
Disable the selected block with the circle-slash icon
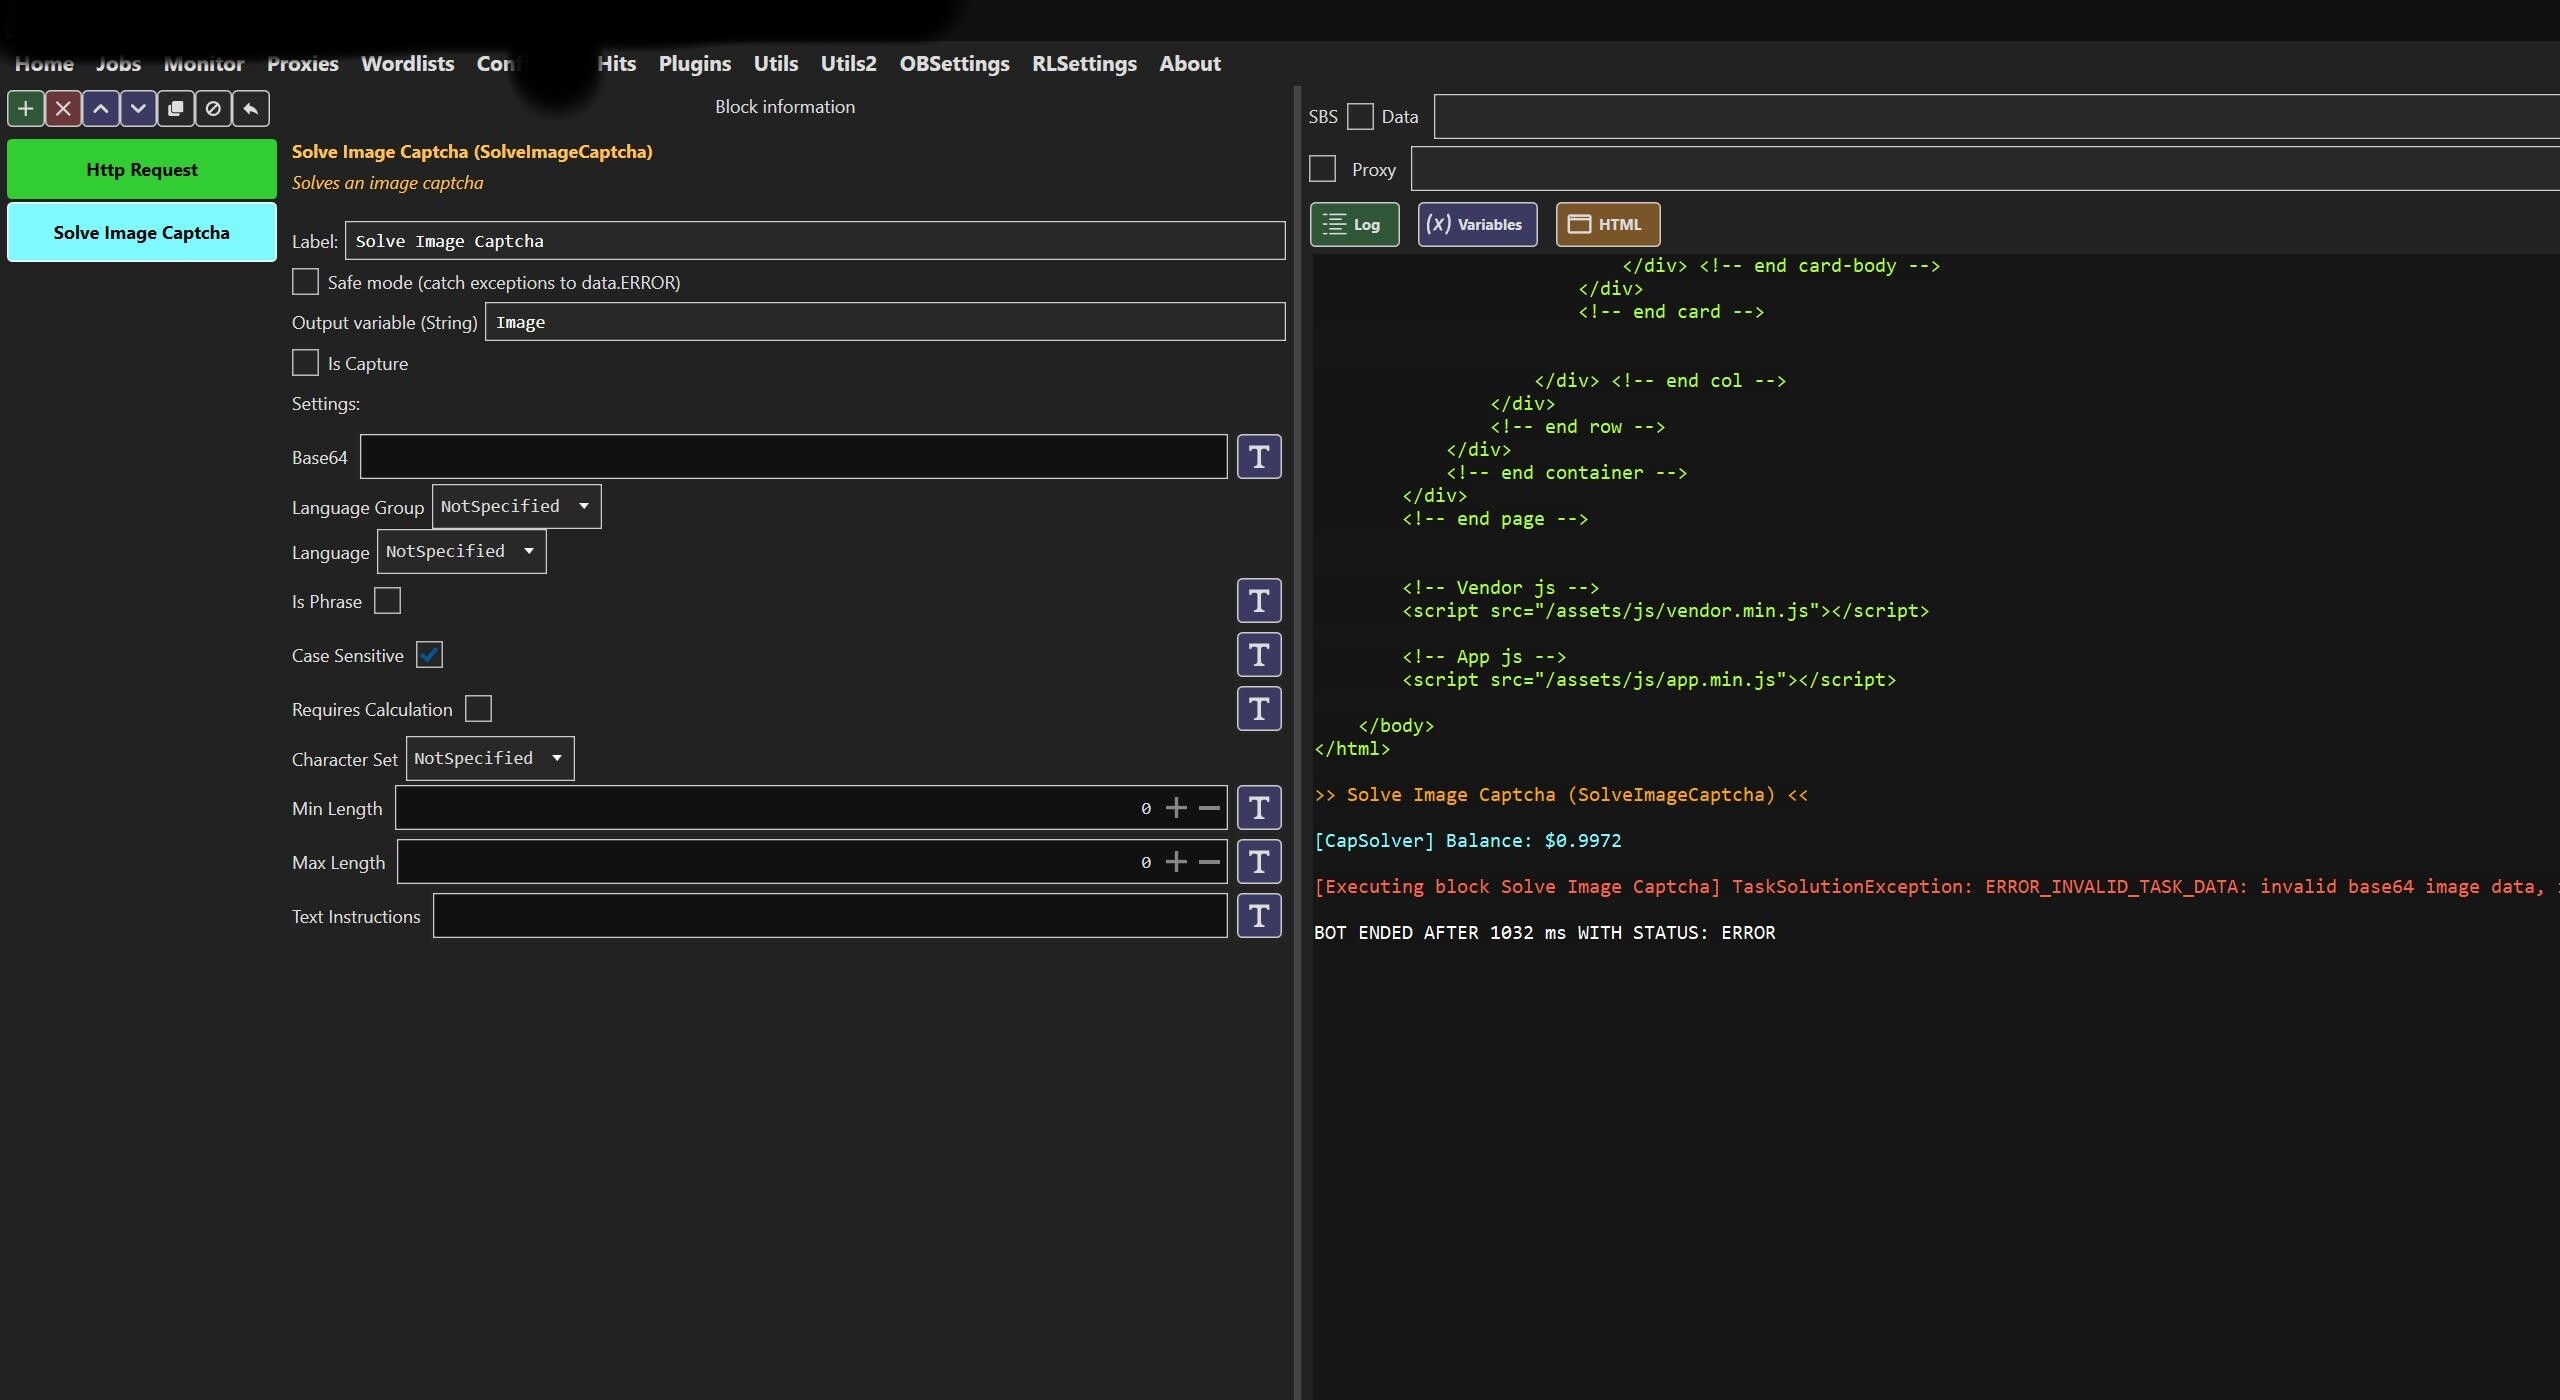[x=213, y=108]
